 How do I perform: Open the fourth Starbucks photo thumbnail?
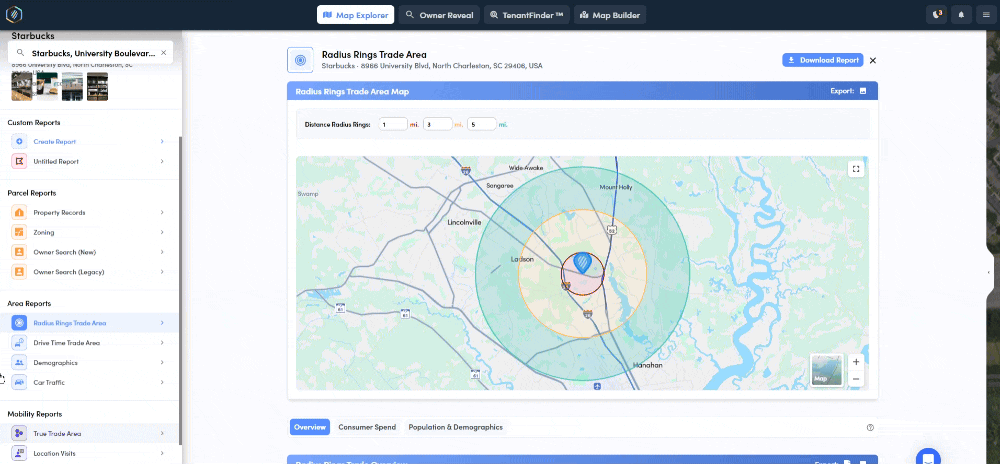click(97, 86)
